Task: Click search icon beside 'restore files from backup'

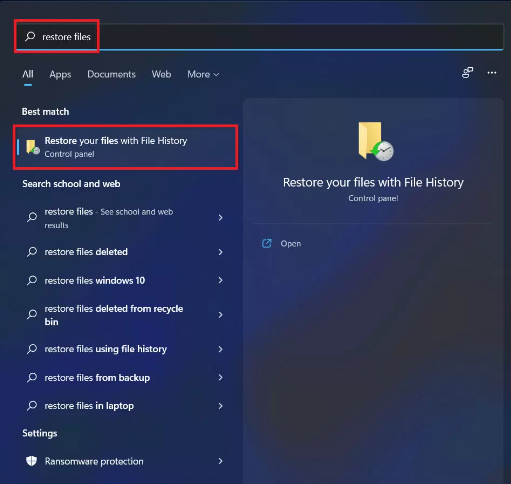Action: [x=32, y=377]
